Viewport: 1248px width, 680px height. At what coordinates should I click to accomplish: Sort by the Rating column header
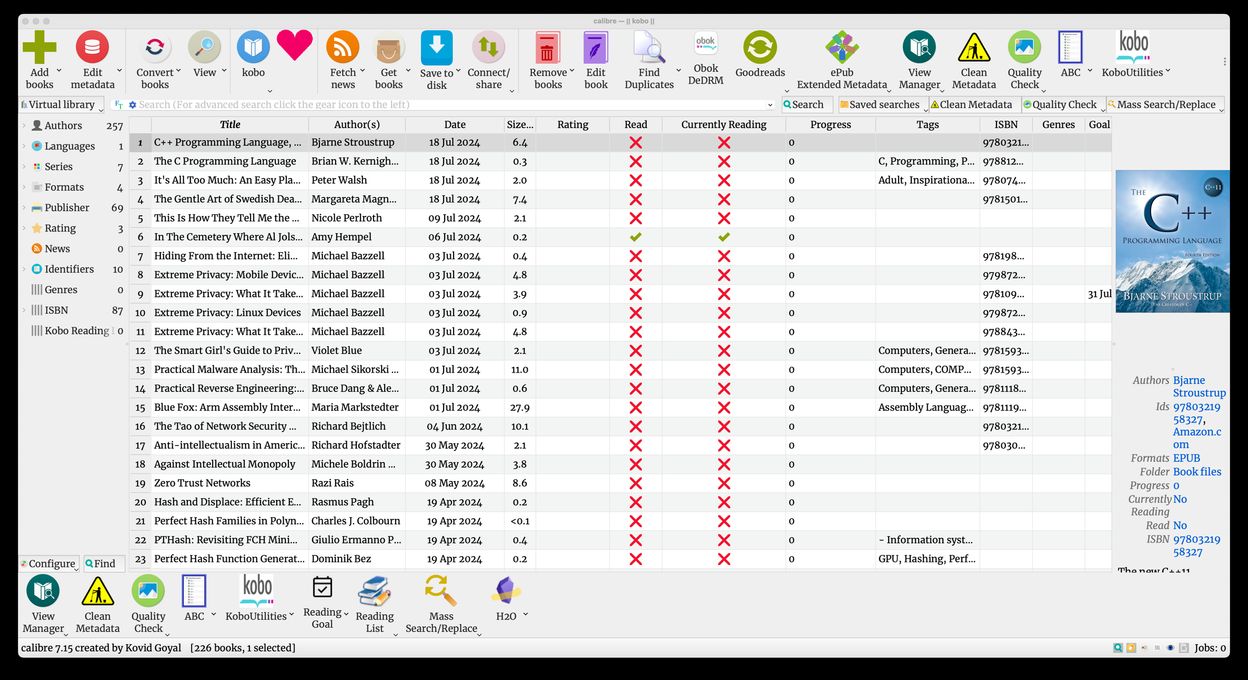pyautogui.click(x=573, y=125)
